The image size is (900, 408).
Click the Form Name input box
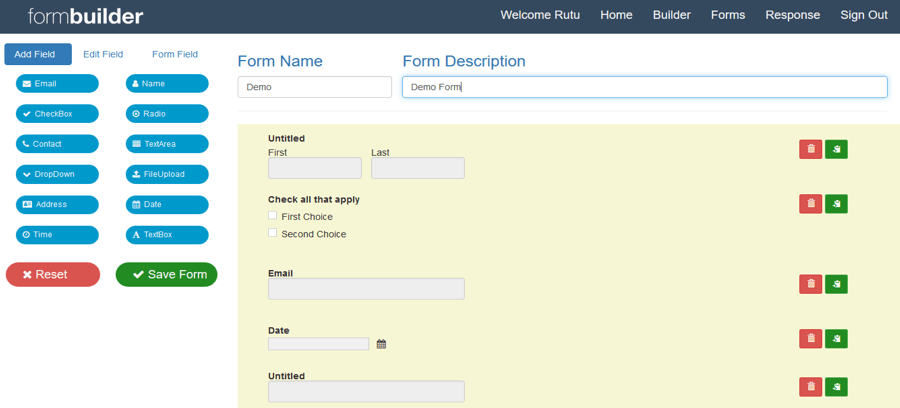[x=315, y=87]
